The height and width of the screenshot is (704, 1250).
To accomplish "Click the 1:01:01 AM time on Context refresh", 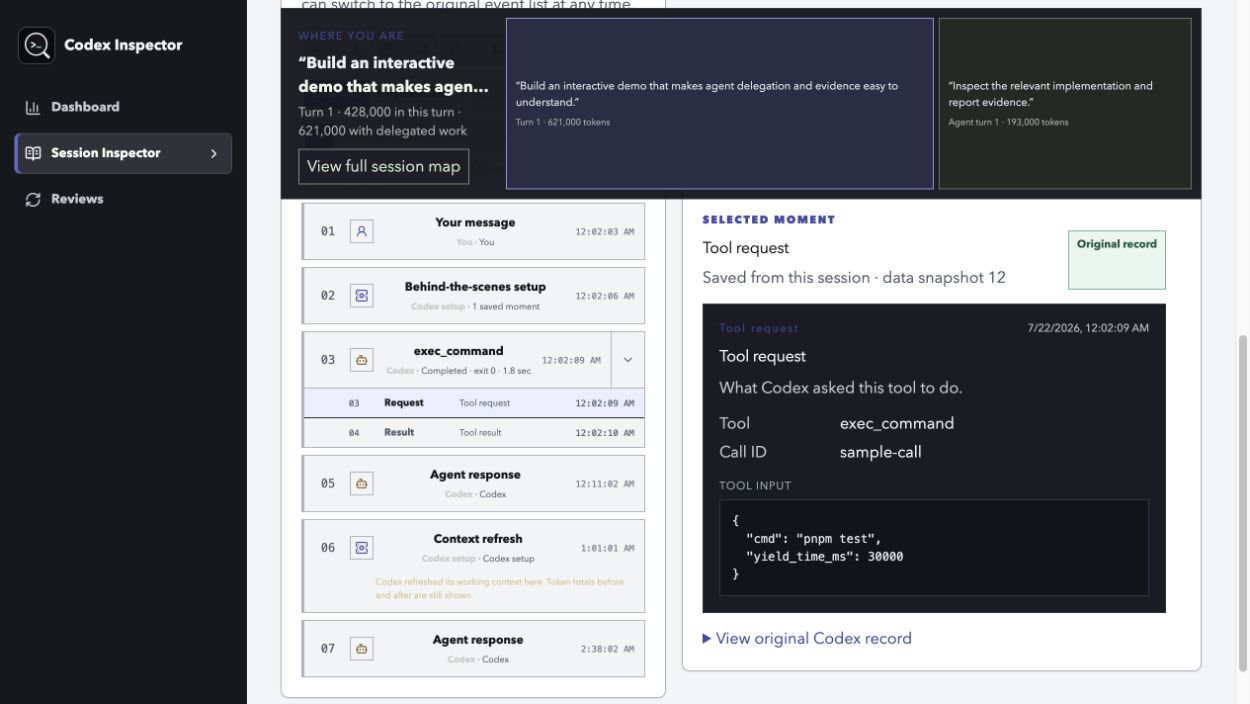I will pyautogui.click(x=607, y=548).
